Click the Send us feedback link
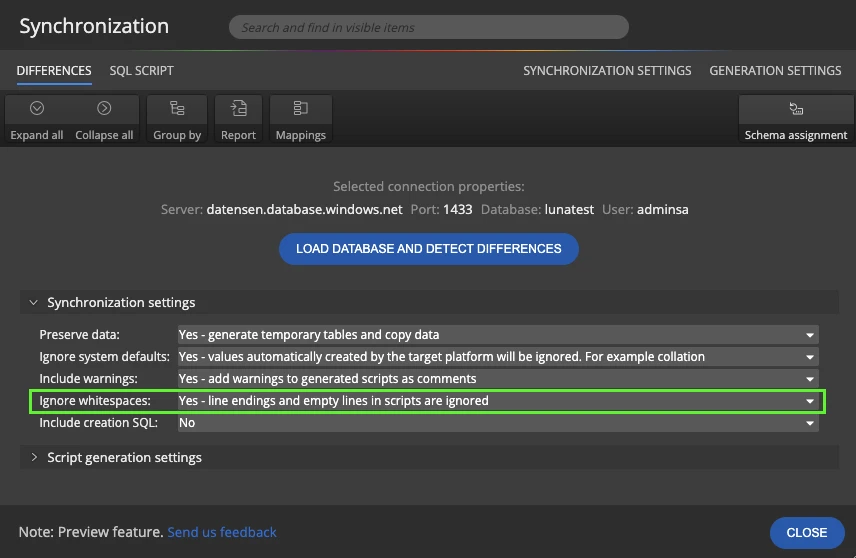This screenshot has height=558, width=856. coord(222,532)
